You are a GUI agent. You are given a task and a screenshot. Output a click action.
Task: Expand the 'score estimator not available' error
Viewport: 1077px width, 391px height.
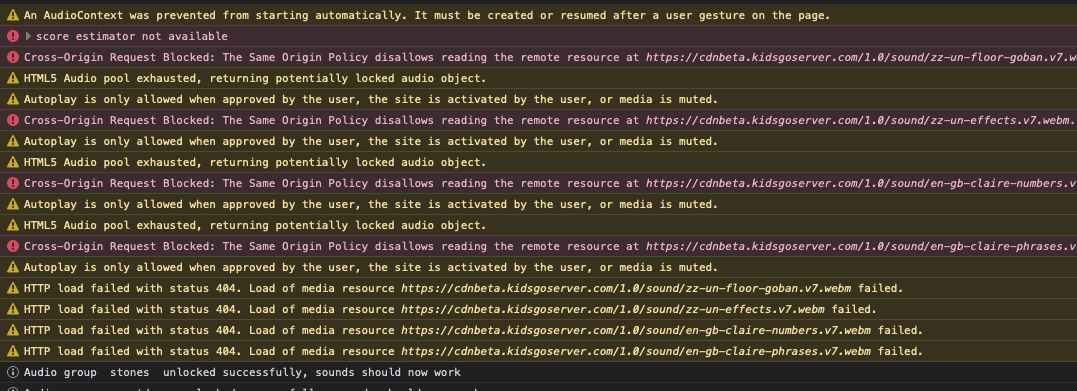click(28, 36)
